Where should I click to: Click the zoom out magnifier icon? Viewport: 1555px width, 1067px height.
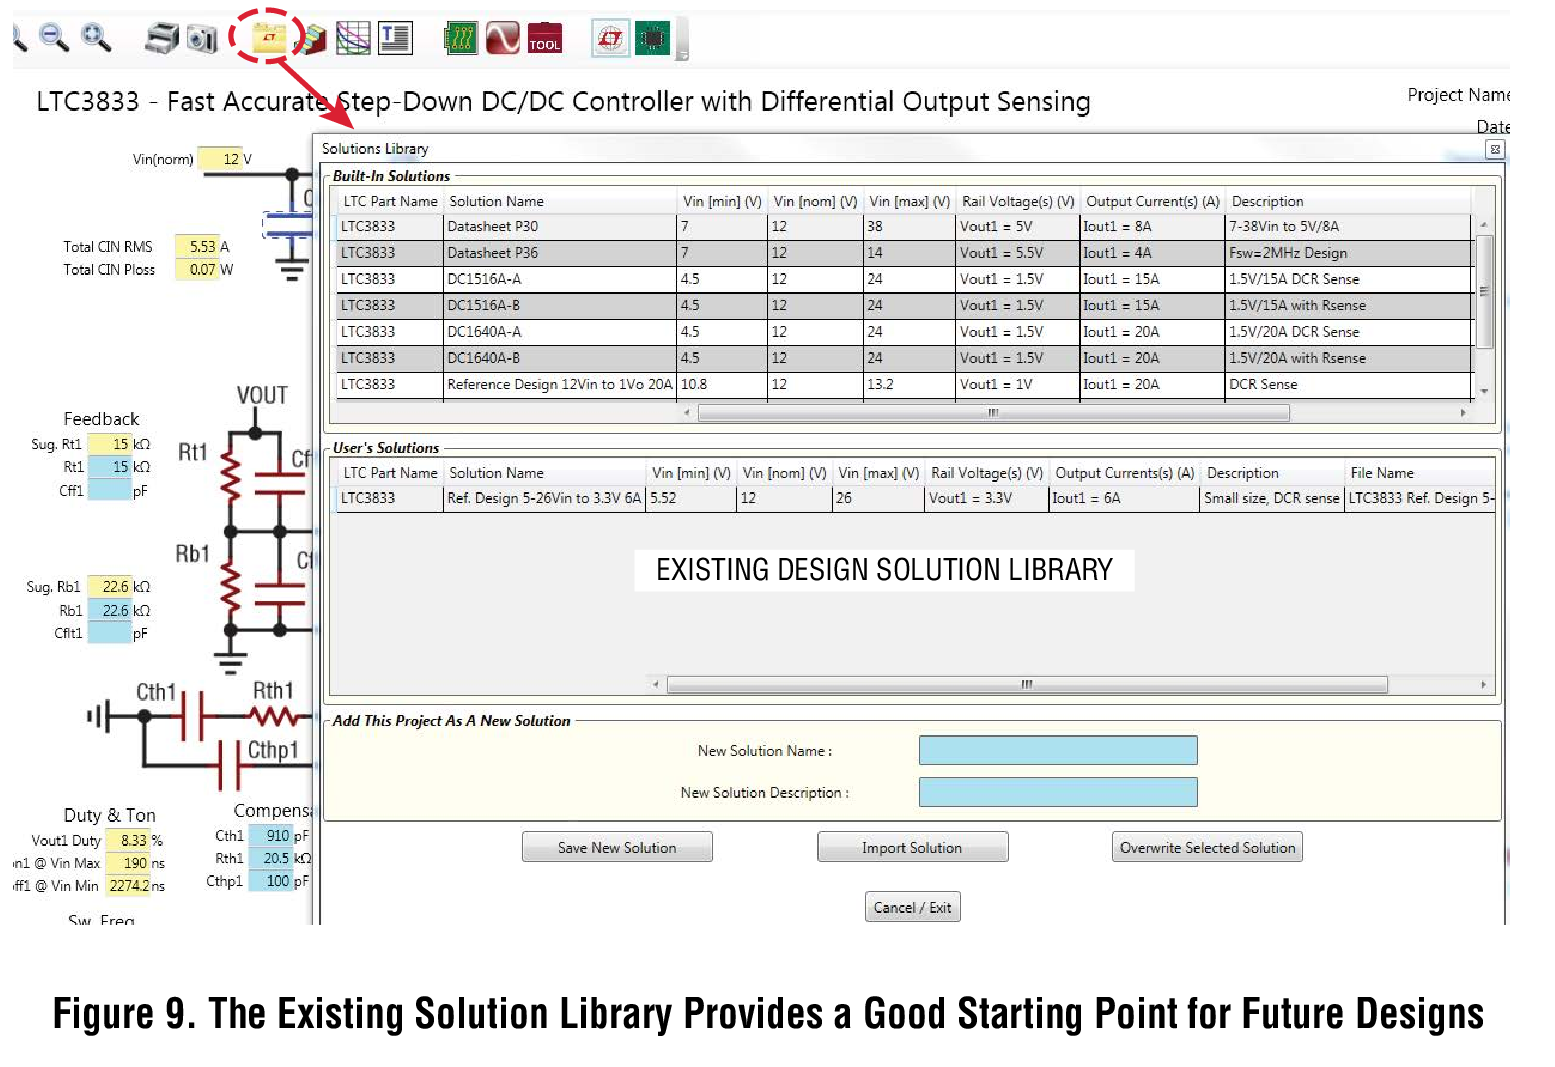[x=54, y=38]
